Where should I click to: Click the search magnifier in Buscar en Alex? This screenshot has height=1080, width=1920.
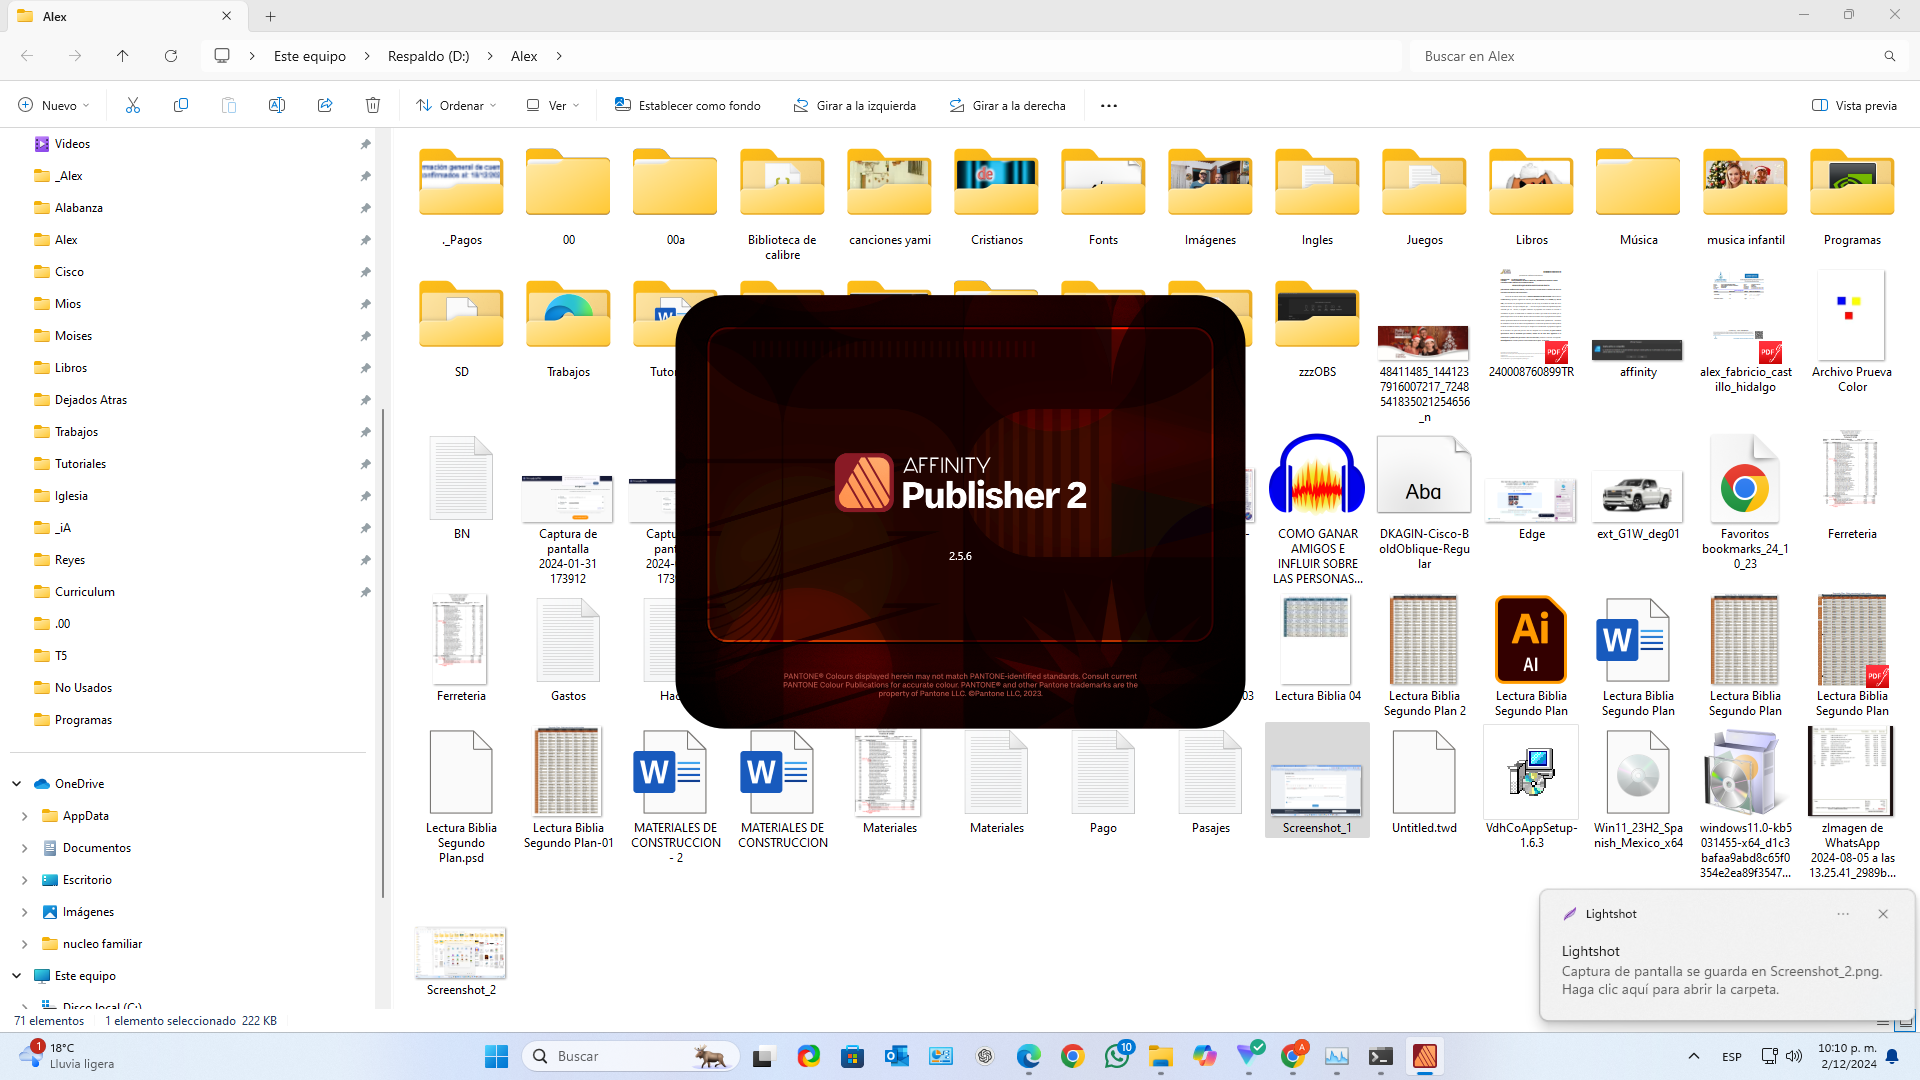1890,56
